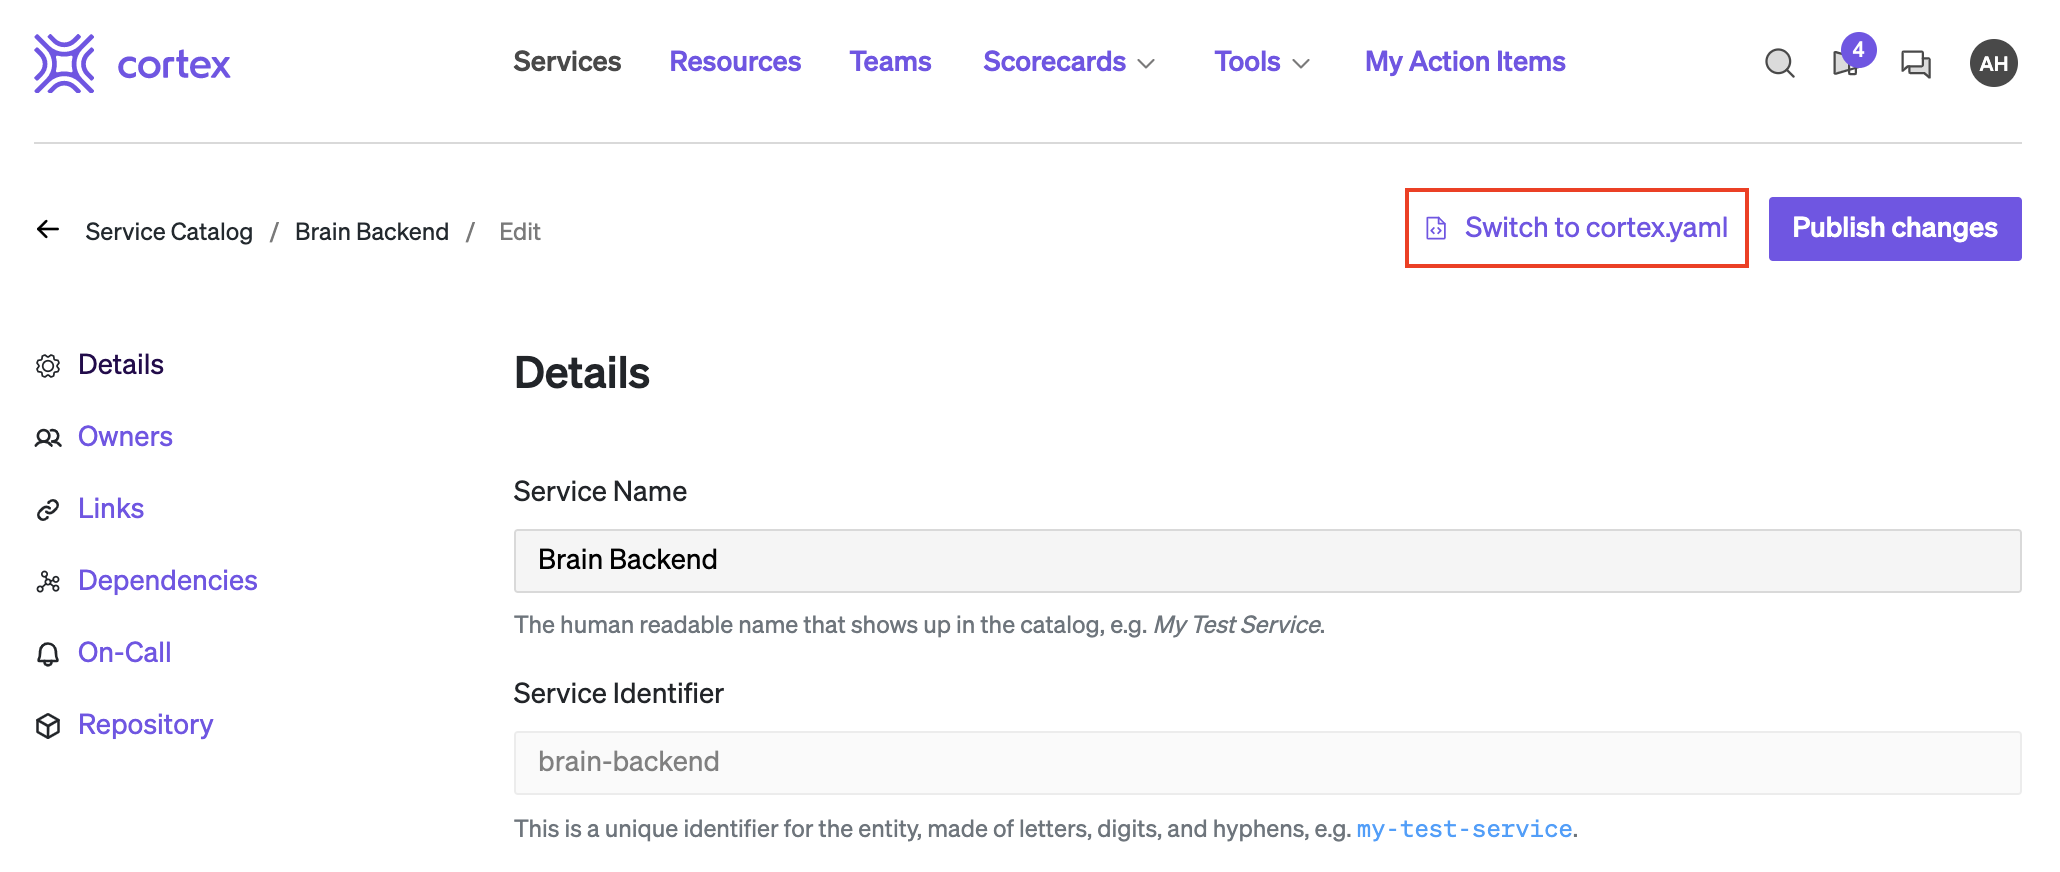Click the my-test-service example code text
2060x872 pixels.
click(1464, 829)
